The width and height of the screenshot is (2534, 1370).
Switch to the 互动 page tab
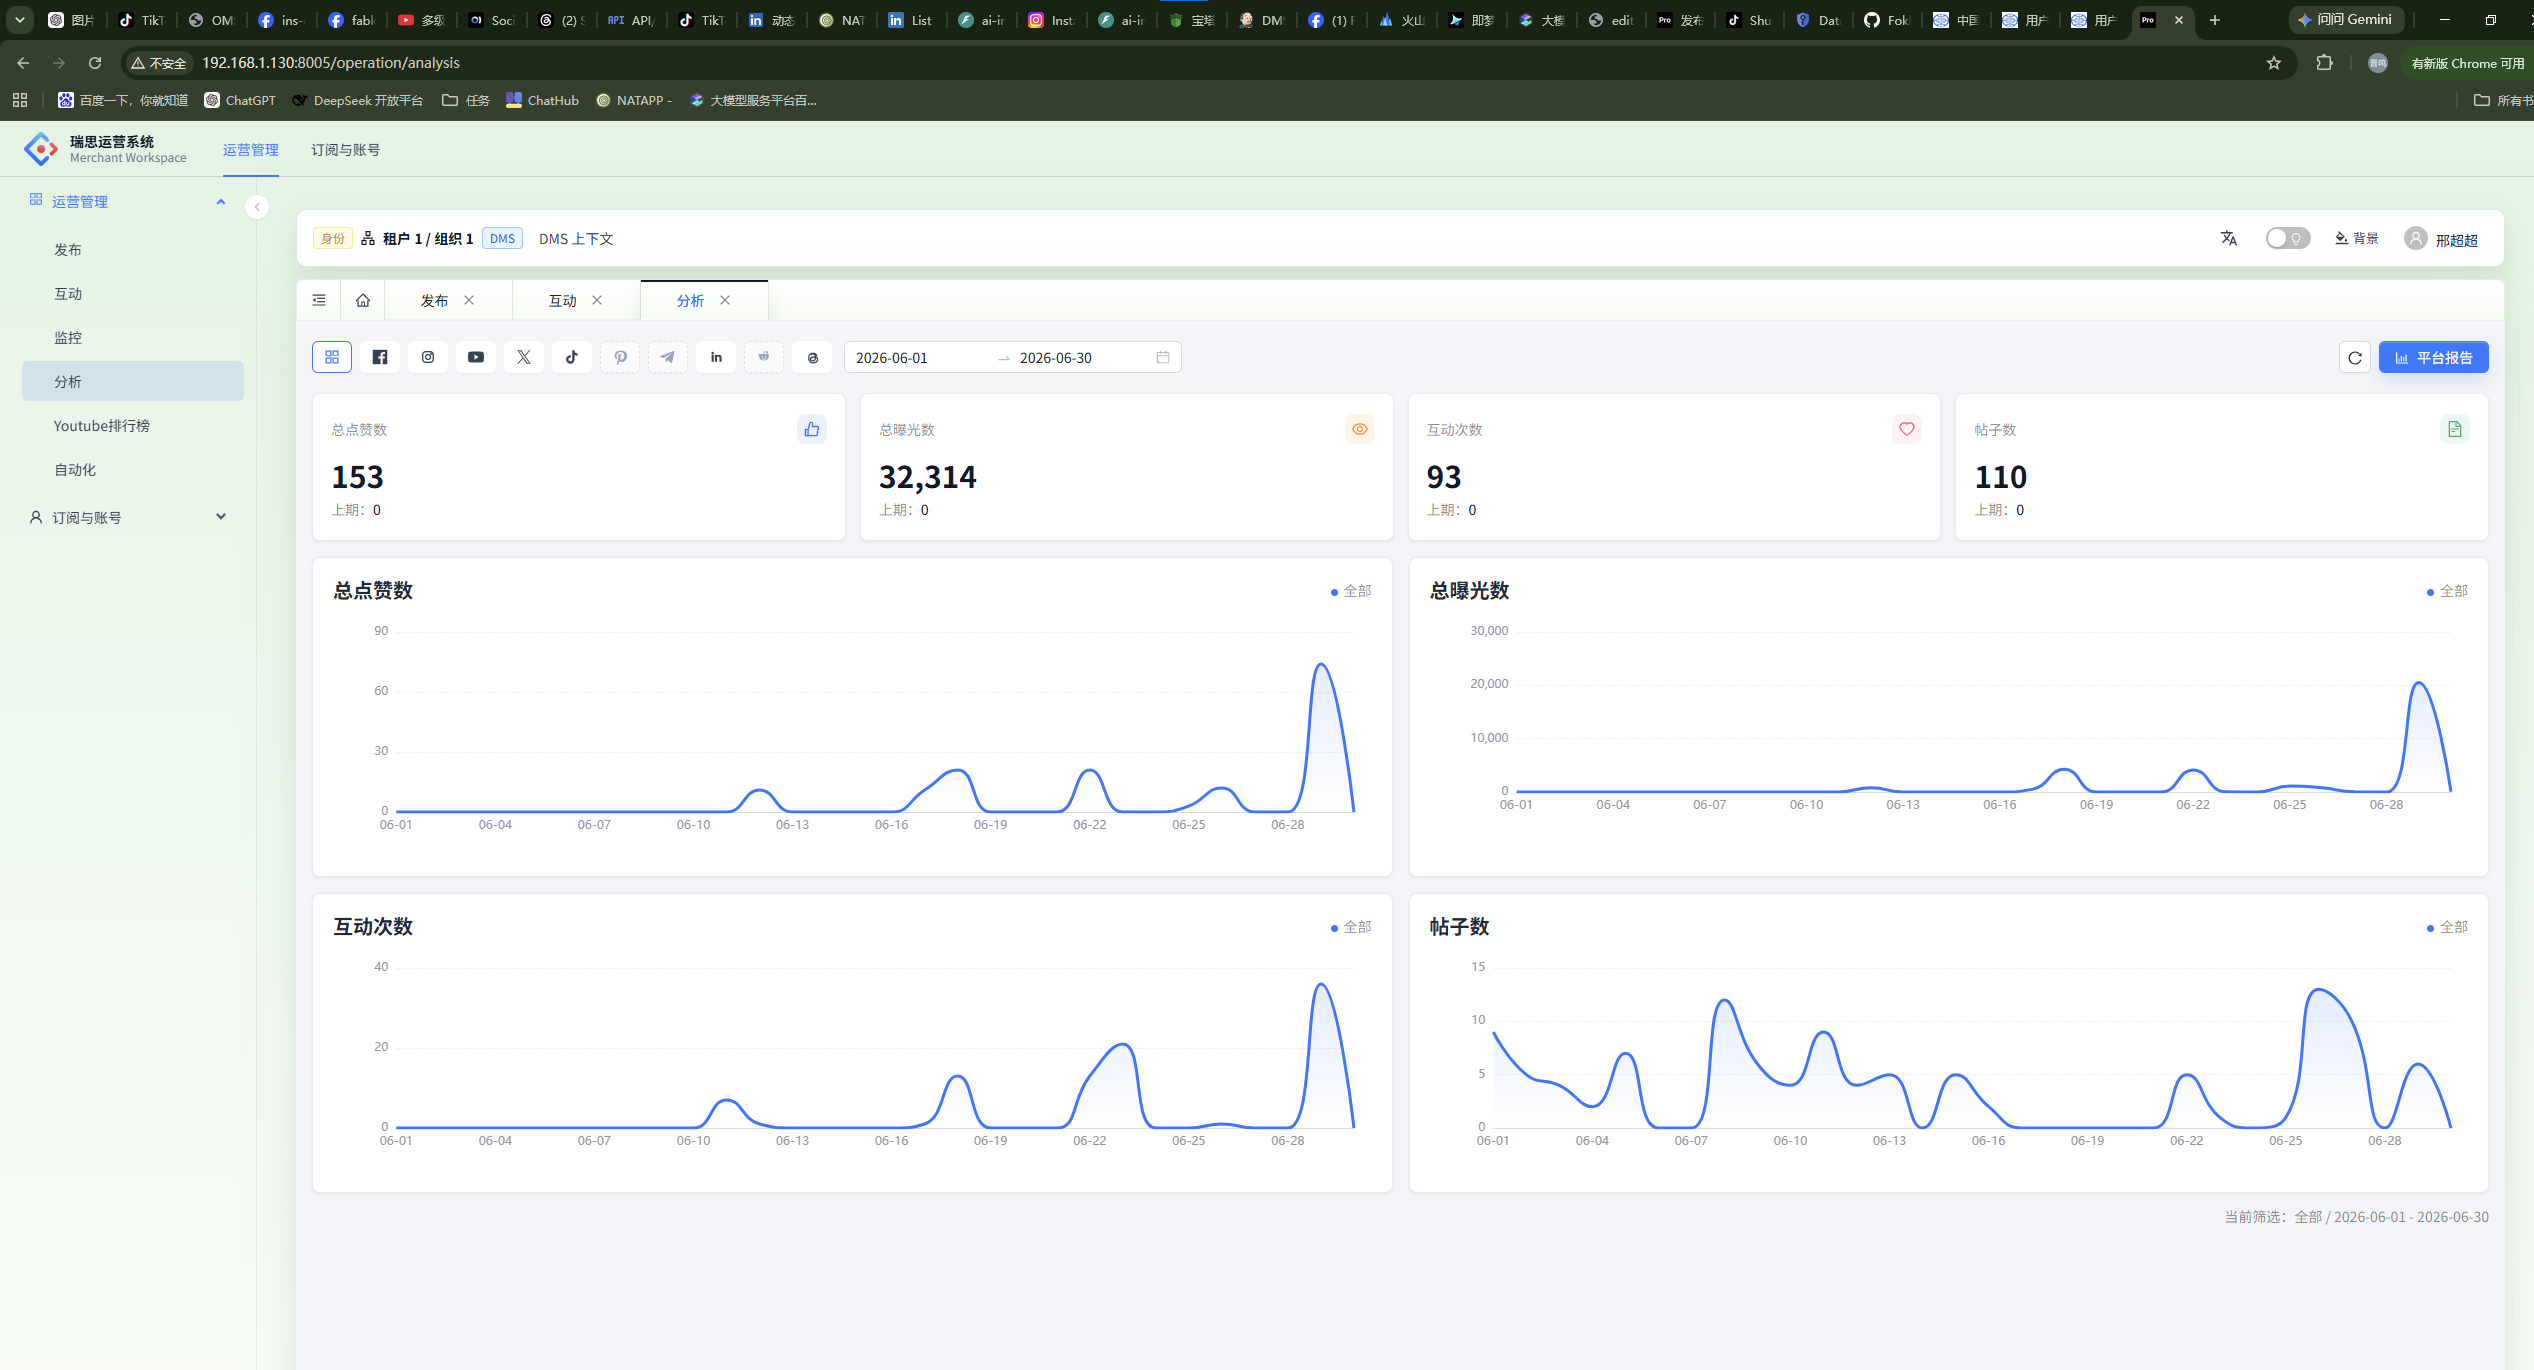(562, 300)
